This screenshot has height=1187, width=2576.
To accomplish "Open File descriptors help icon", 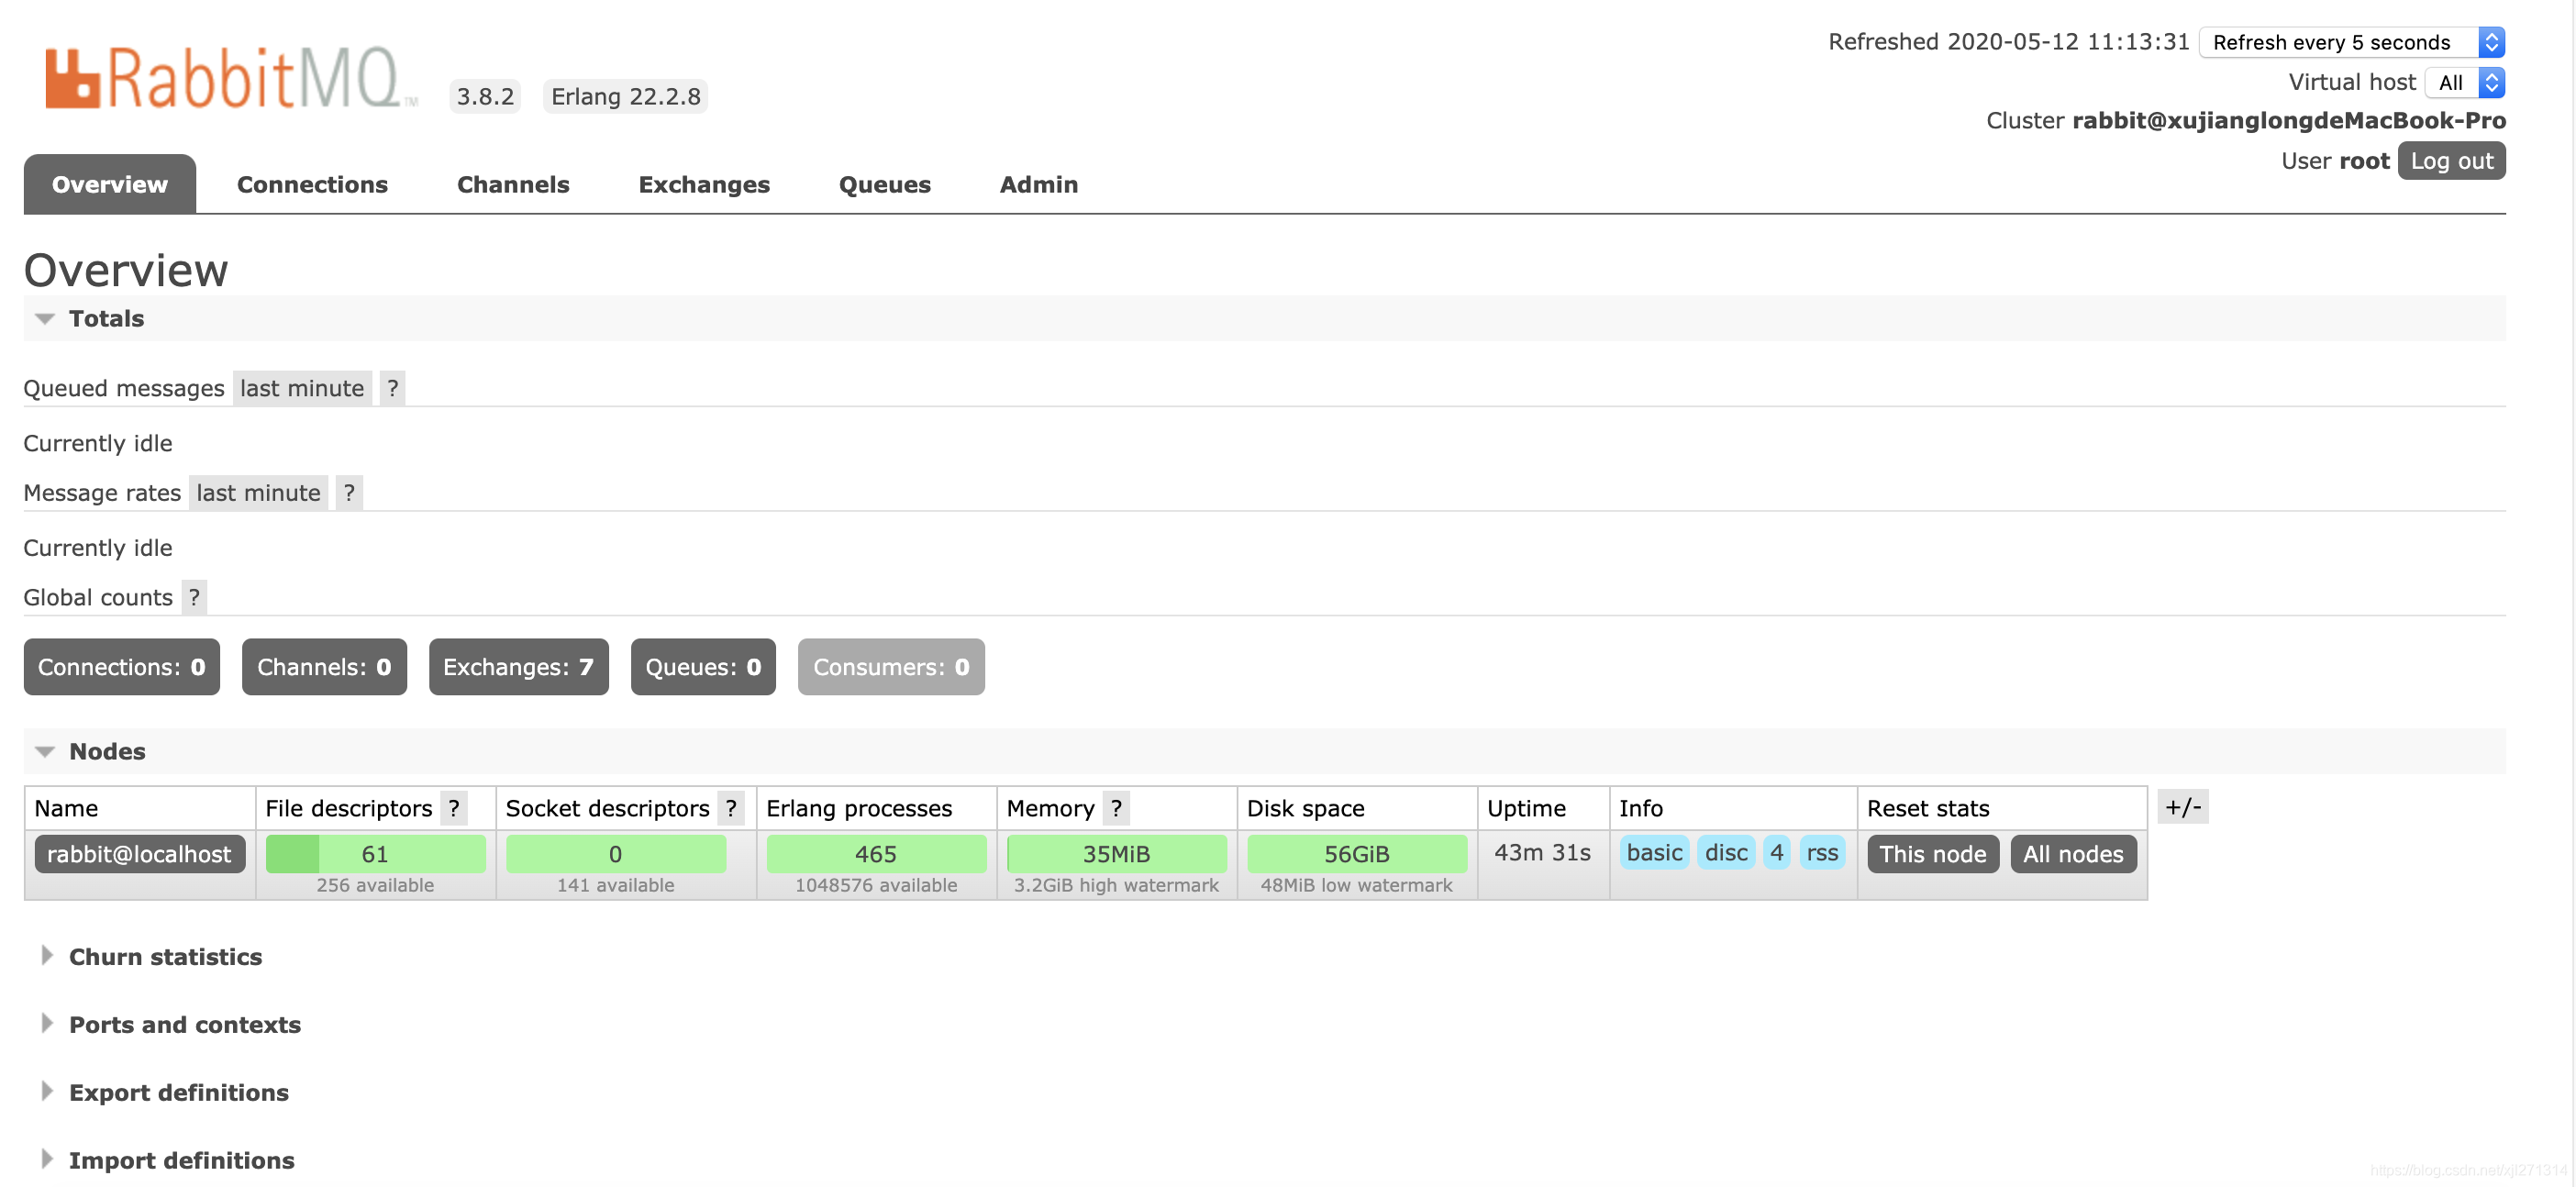I will 454,808.
